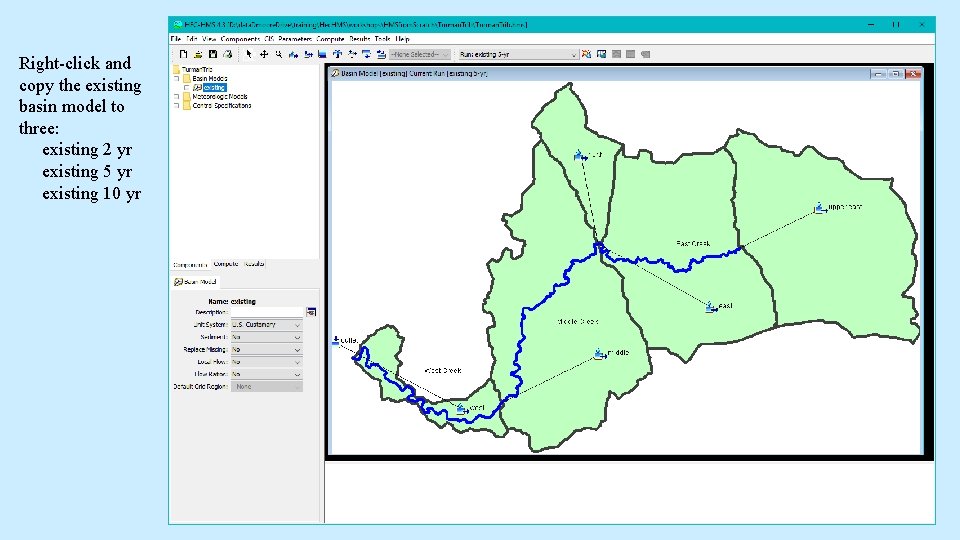Viewport: 960px width, 540px height.
Task: Open the description editor button
Action: (x=311, y=312)
